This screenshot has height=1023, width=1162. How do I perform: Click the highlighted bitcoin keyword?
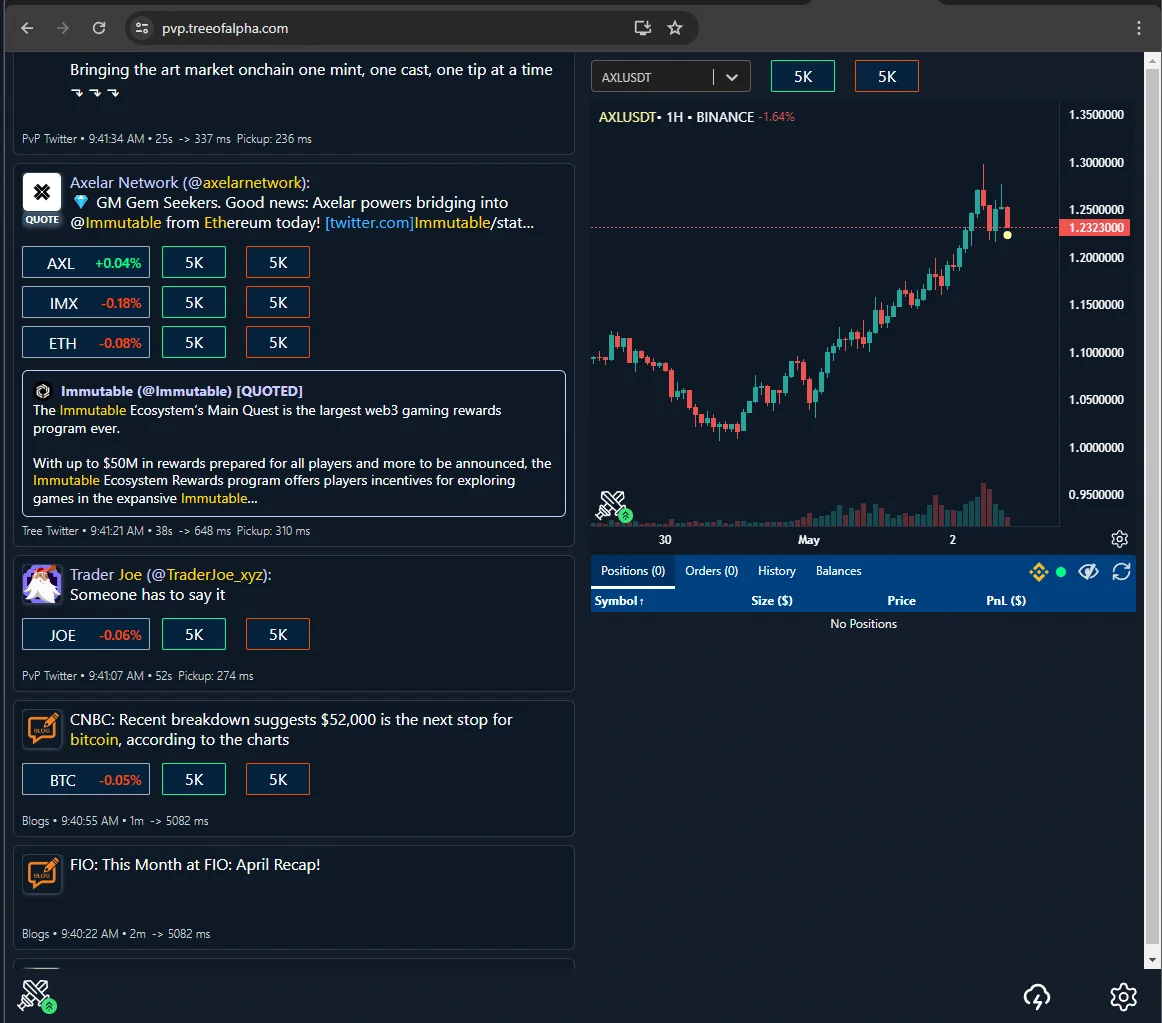point(94,740)
